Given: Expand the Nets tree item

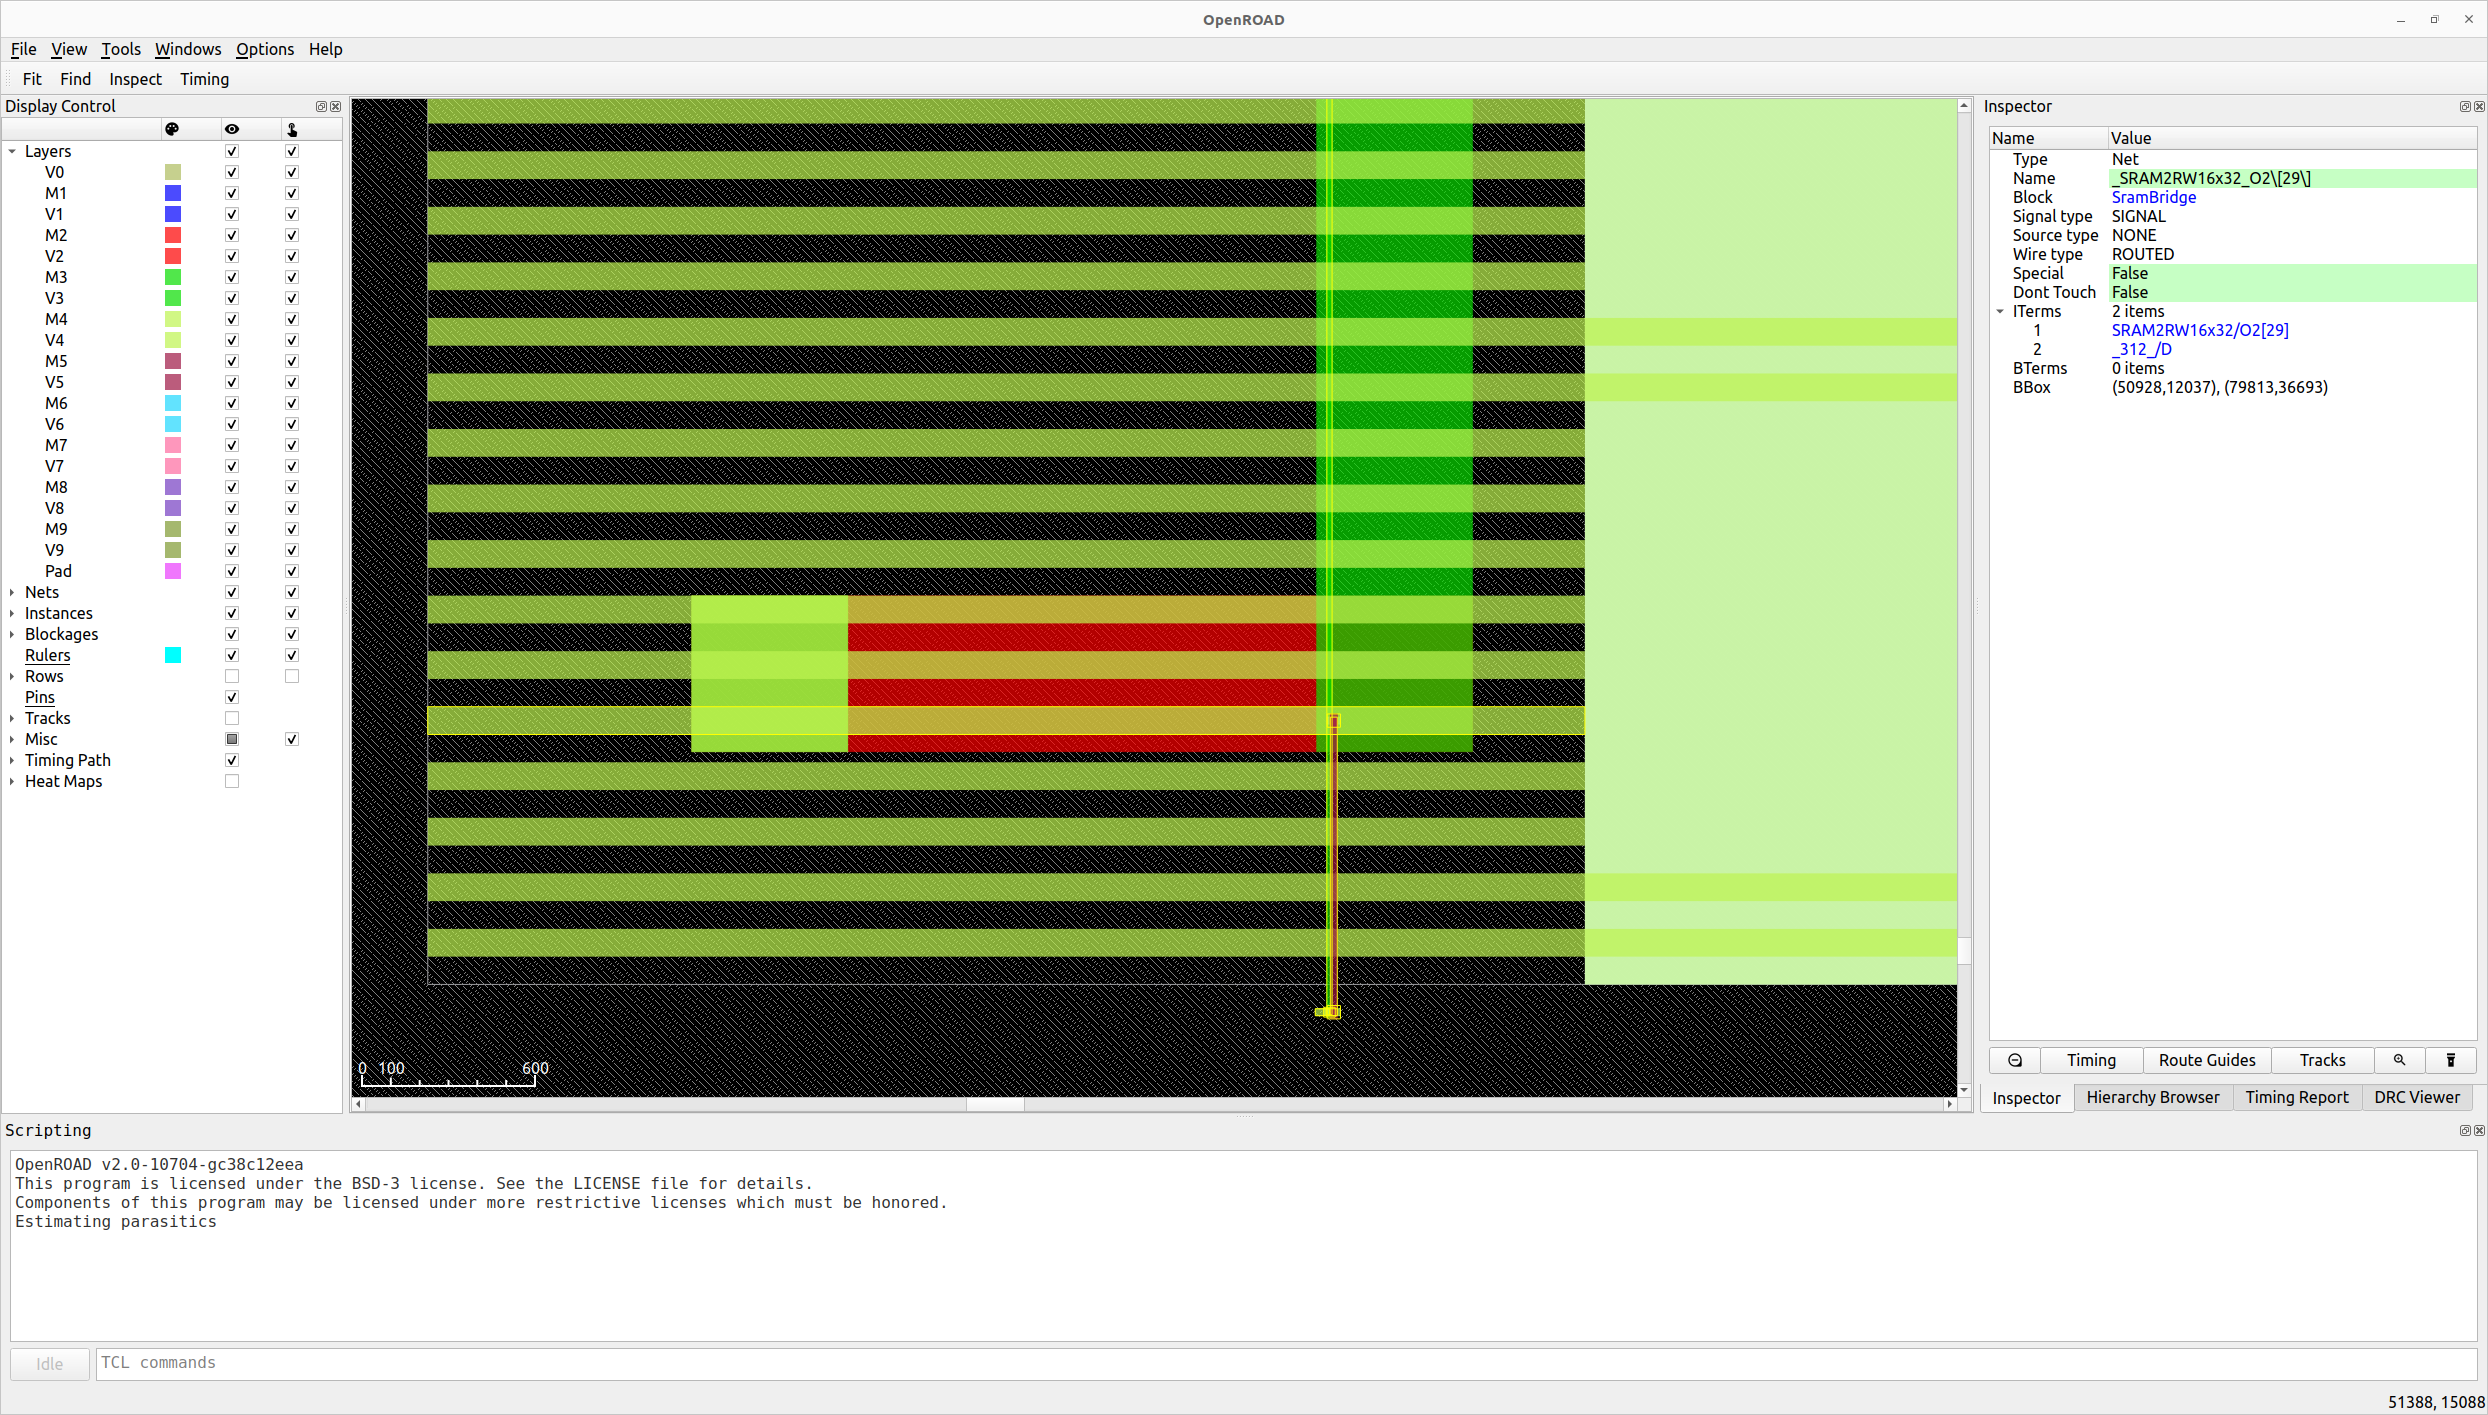Looking at the screenshot, I should [12, 592].
